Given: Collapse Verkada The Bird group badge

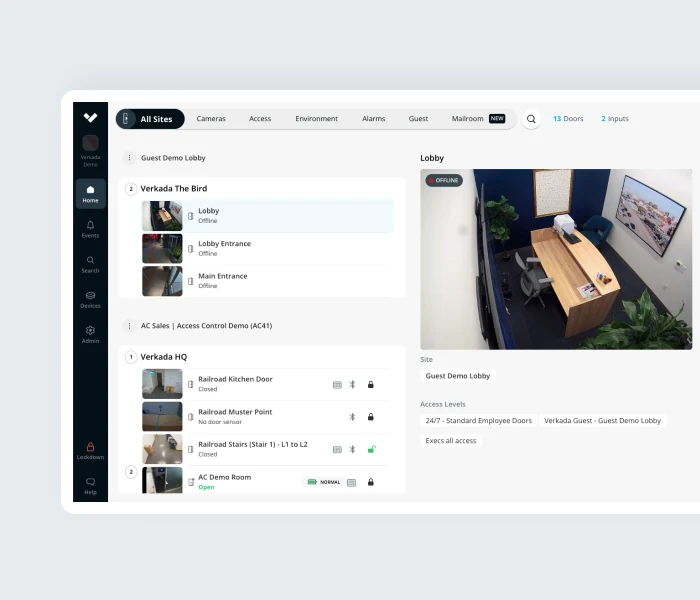Looking at the screenshot, I should (x=131, y=189).
